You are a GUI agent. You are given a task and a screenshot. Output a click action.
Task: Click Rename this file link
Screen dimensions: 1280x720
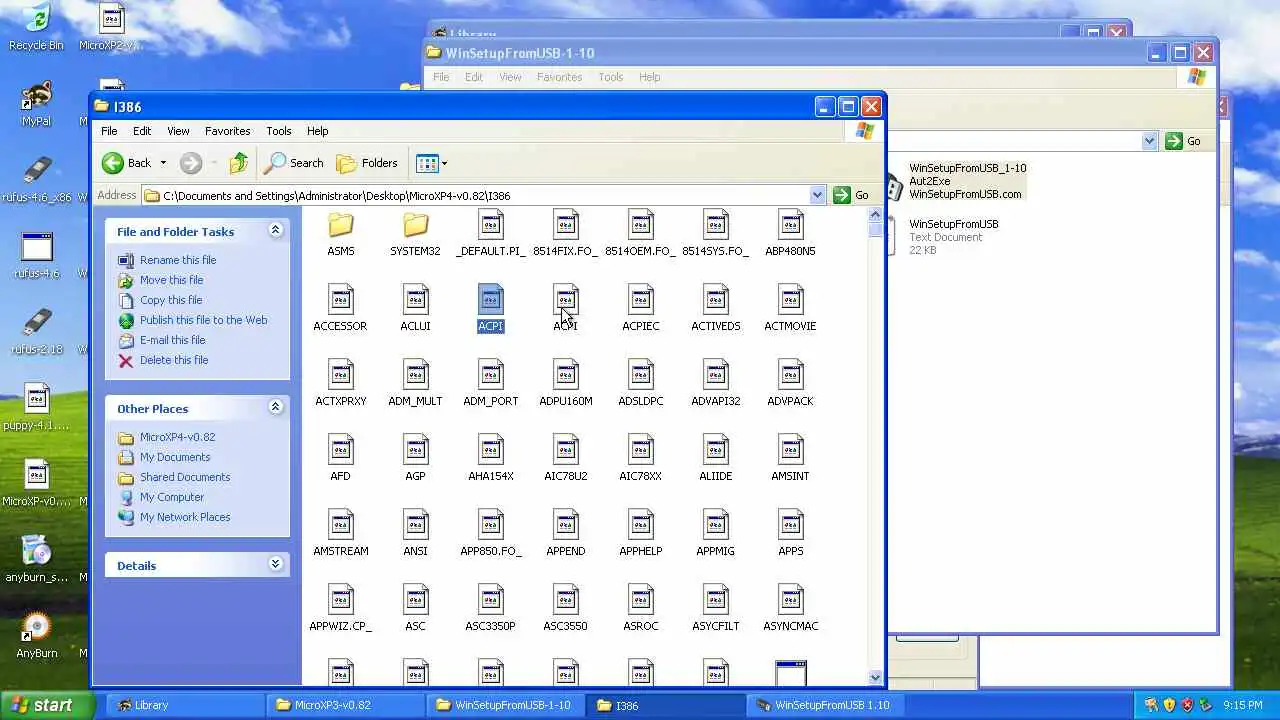[x=178, y=260]
